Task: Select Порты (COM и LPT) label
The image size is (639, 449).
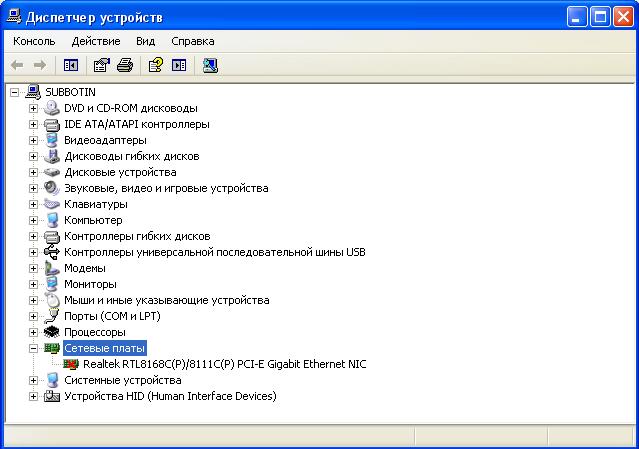Action: point(112,316)
